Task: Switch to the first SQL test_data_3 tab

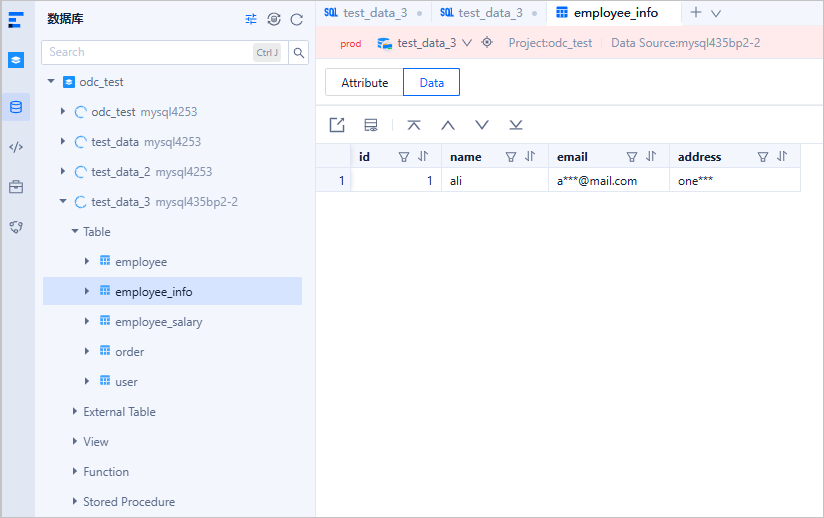Action: click(366, 13)
